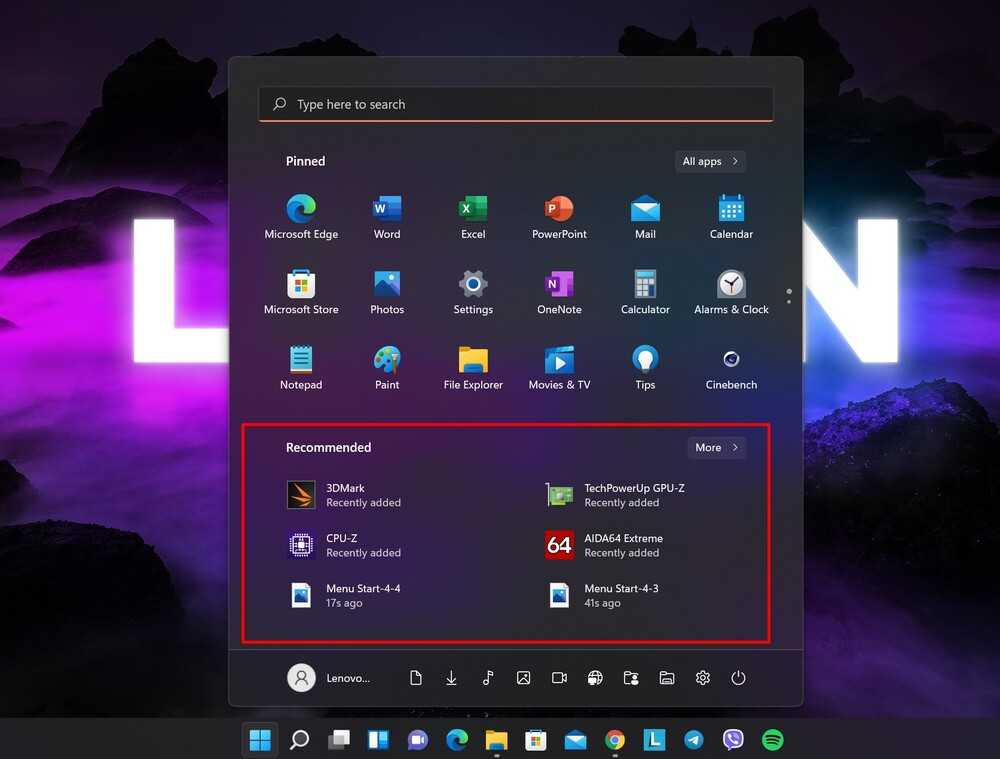
Task: Expand the All apps list
Action: (710, 161)
